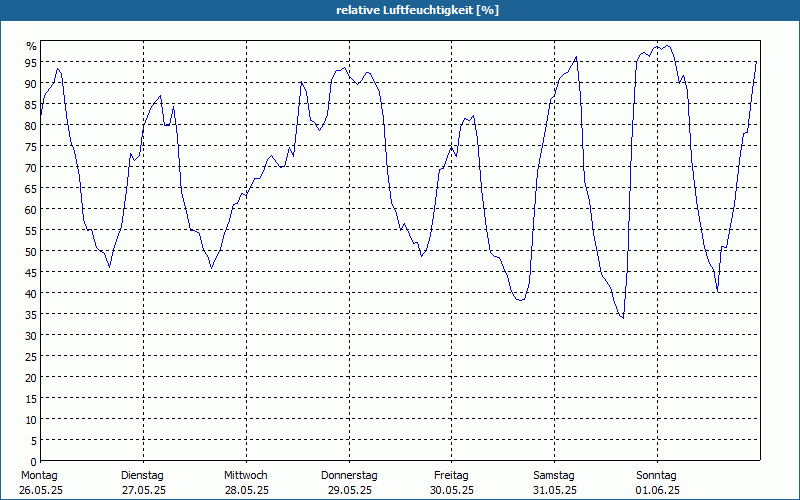Click the y-axis value '50'
The image size is (800, 500).
pyautogui.click(x=31, y=252)
